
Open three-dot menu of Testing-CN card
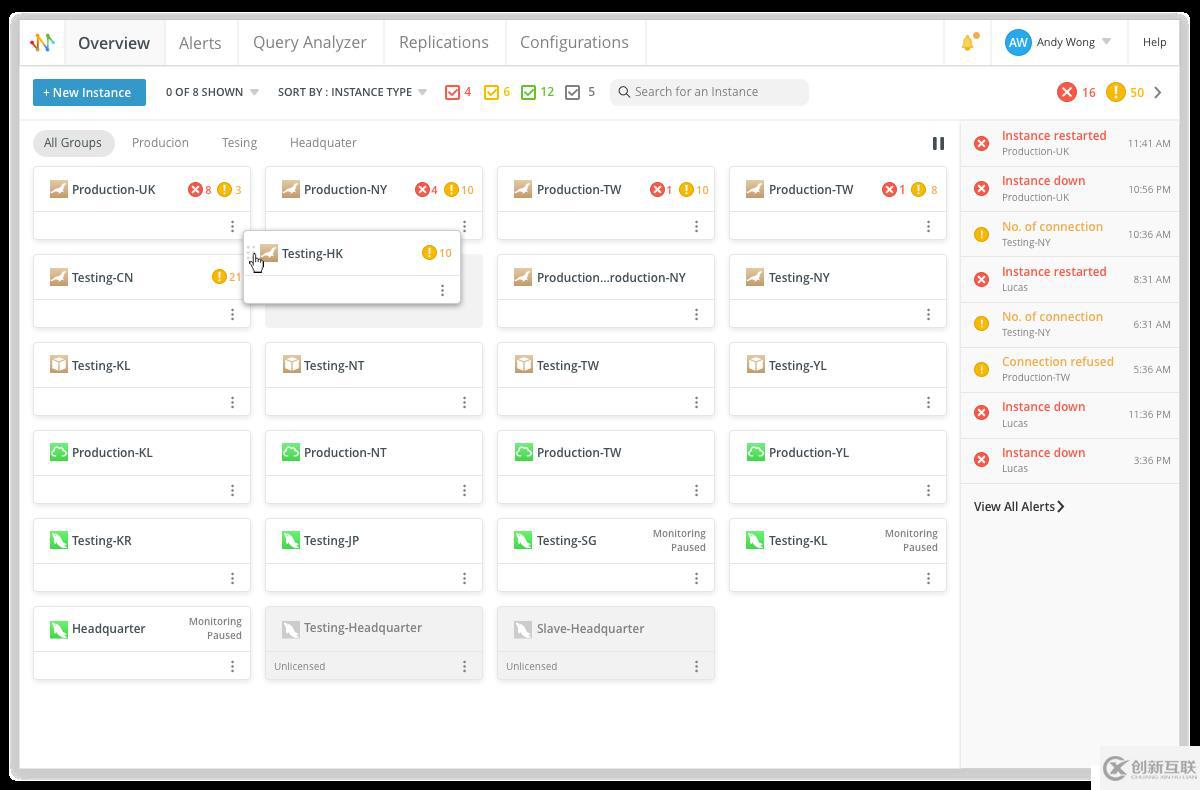tap(232, 314)
